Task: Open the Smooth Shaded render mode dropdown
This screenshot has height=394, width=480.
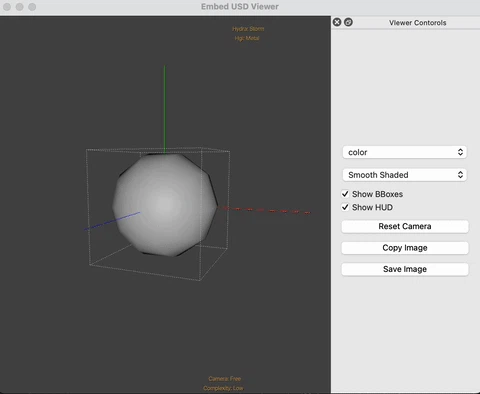Action: [x=404, y=175]
